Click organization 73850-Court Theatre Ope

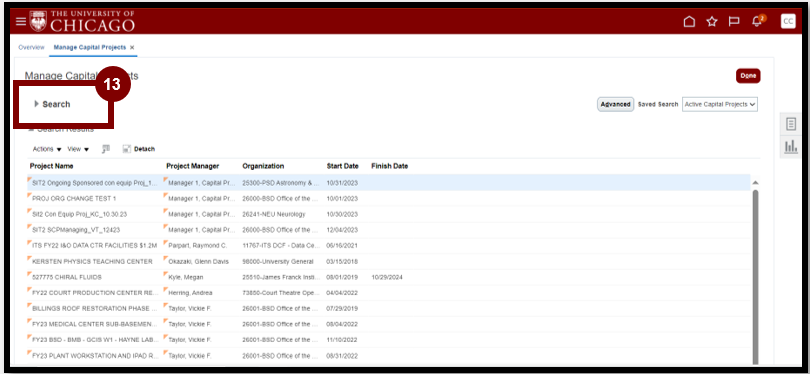click(x=281, y=293)
